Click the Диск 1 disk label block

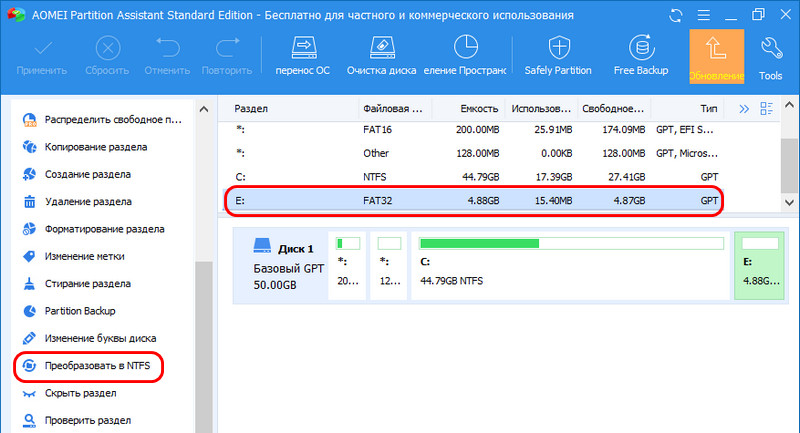(x=281, y=266)
